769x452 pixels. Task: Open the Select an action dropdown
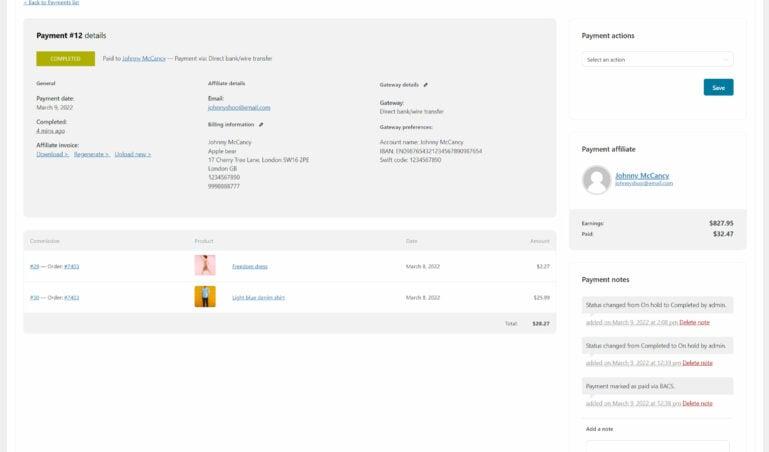(x=657, y=59)
